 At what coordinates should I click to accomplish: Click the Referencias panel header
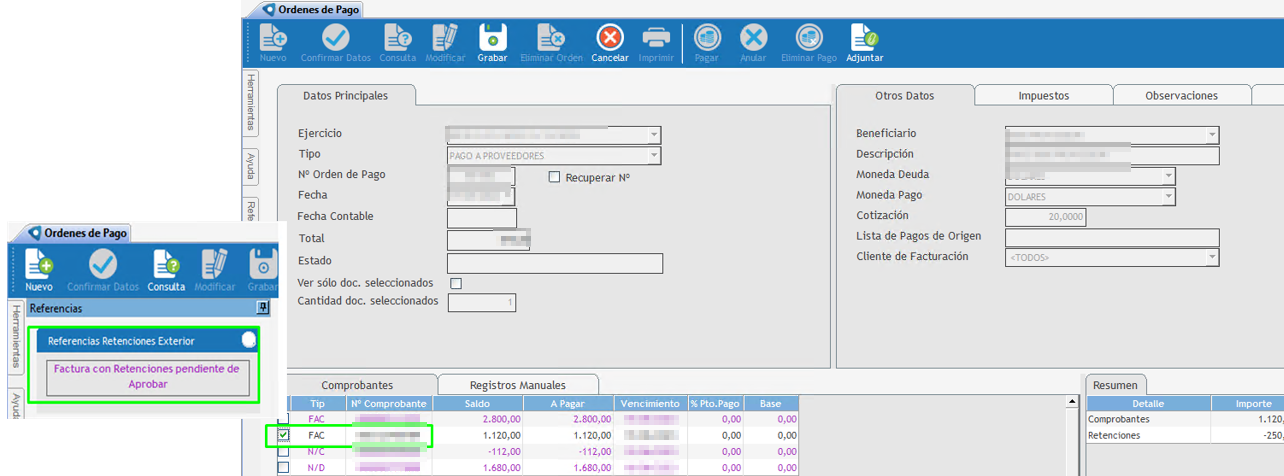click(147, 309)
